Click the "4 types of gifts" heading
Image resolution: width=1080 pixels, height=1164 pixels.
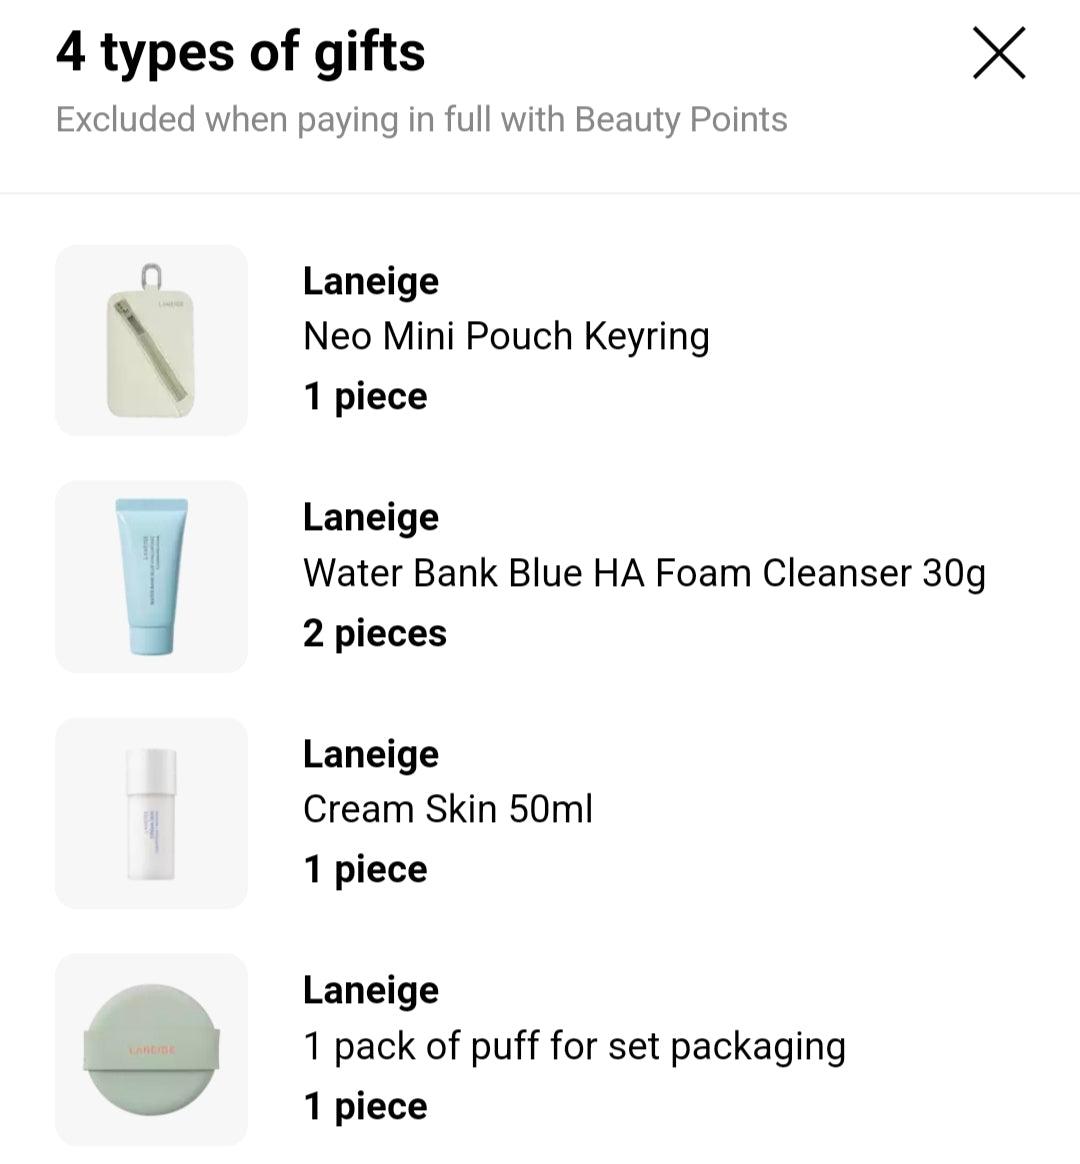(x=241, y=52)
